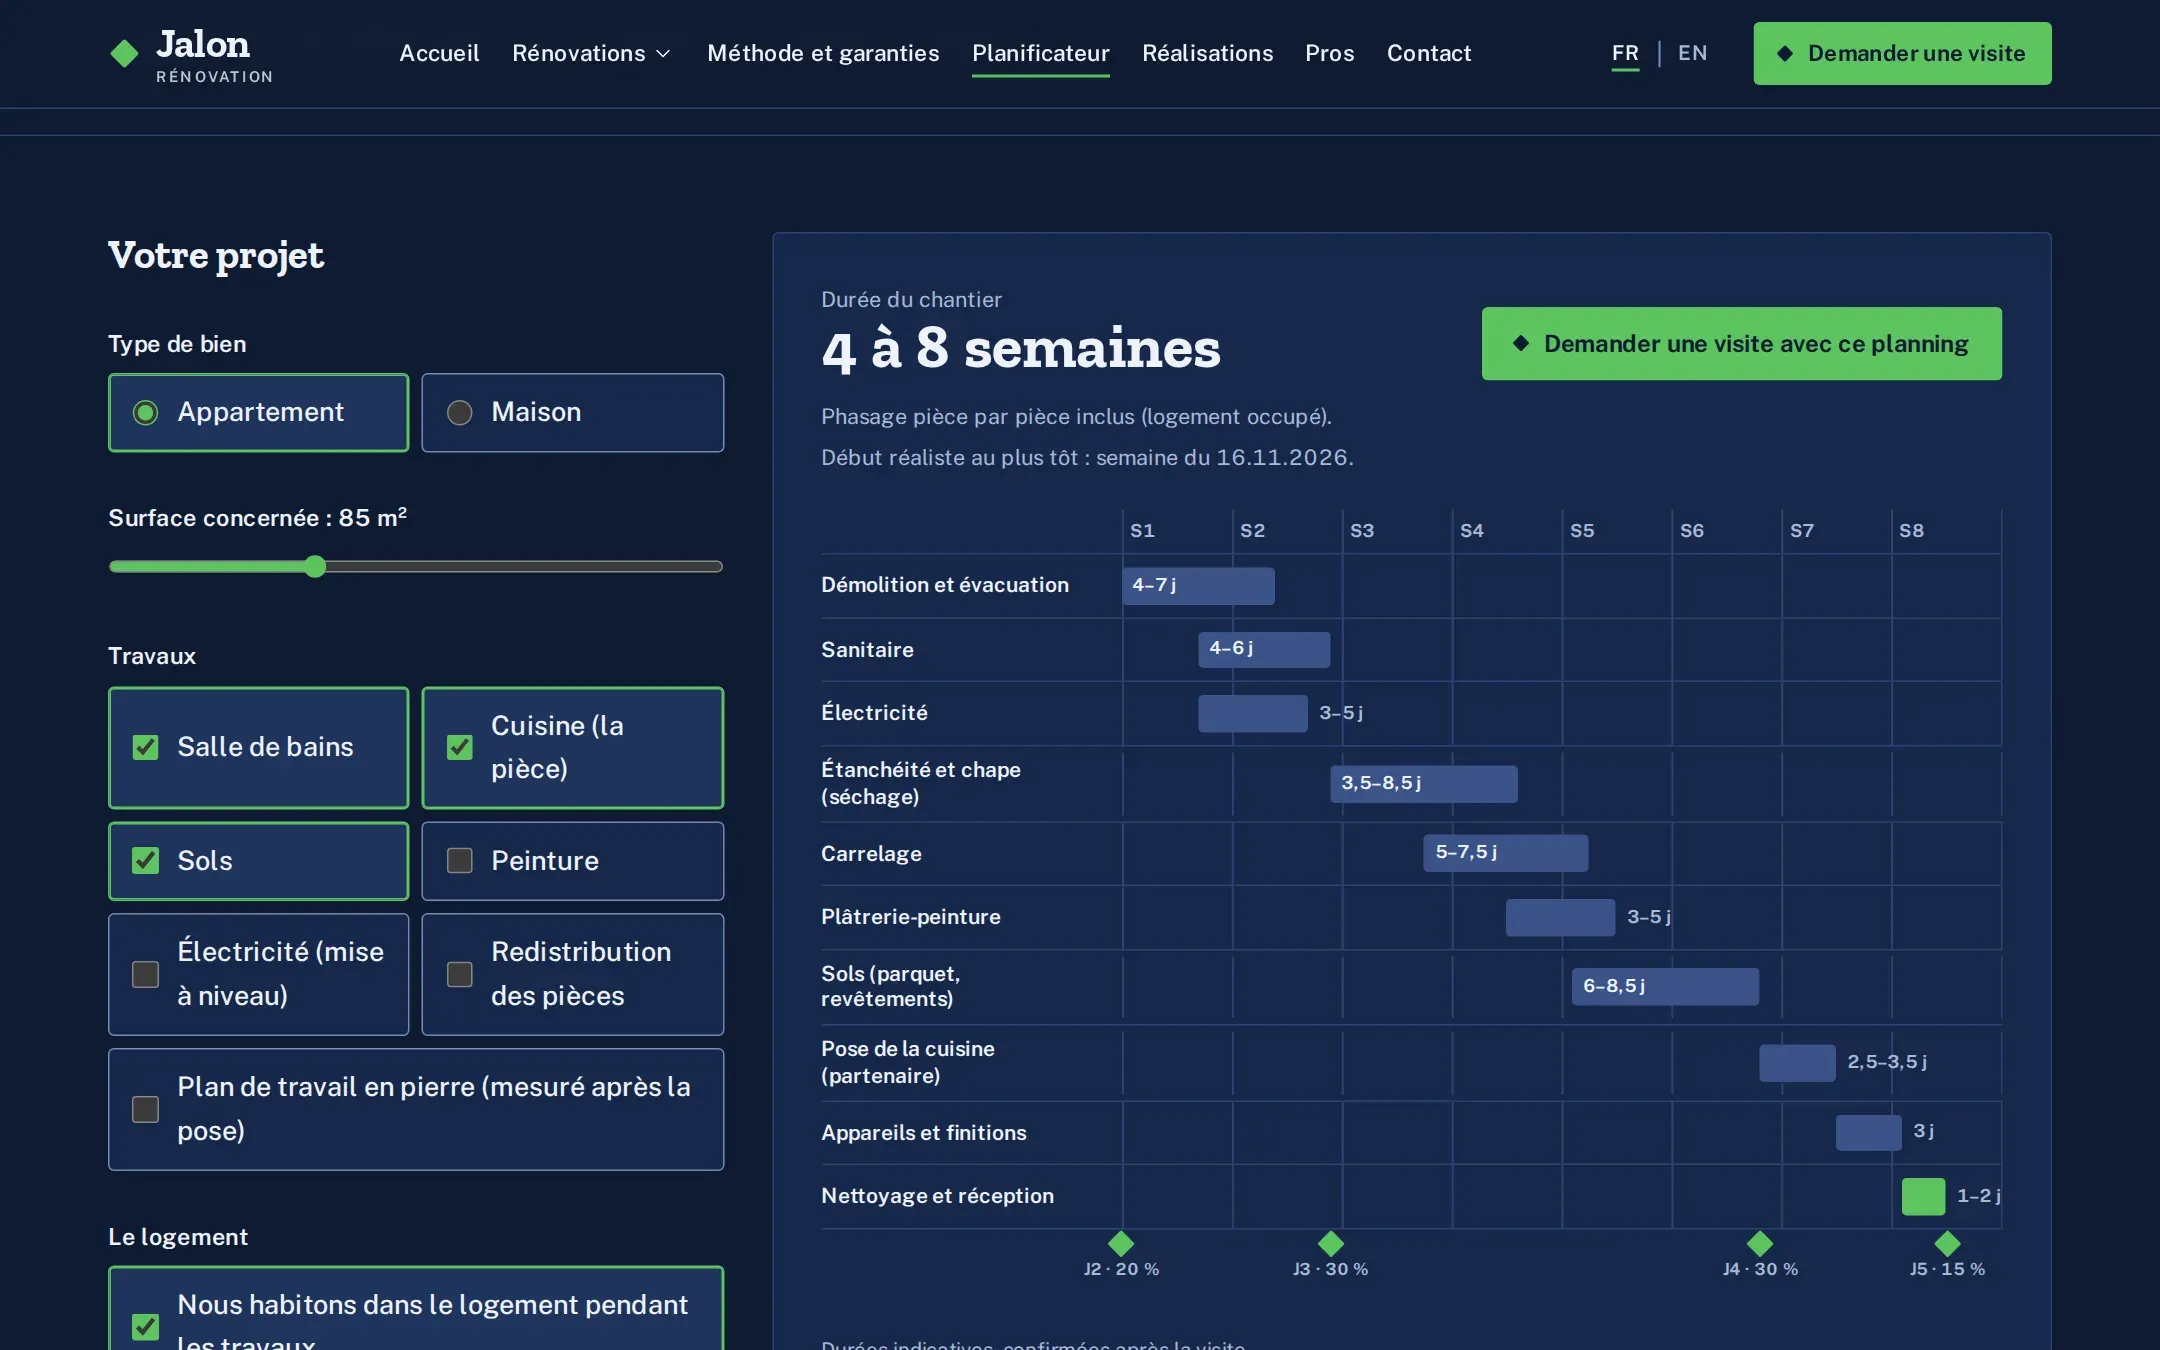Toggle Nous habitons dans le logement checkbox
This screenshot has height=1350, width=2160.
tap(146, 1326)
